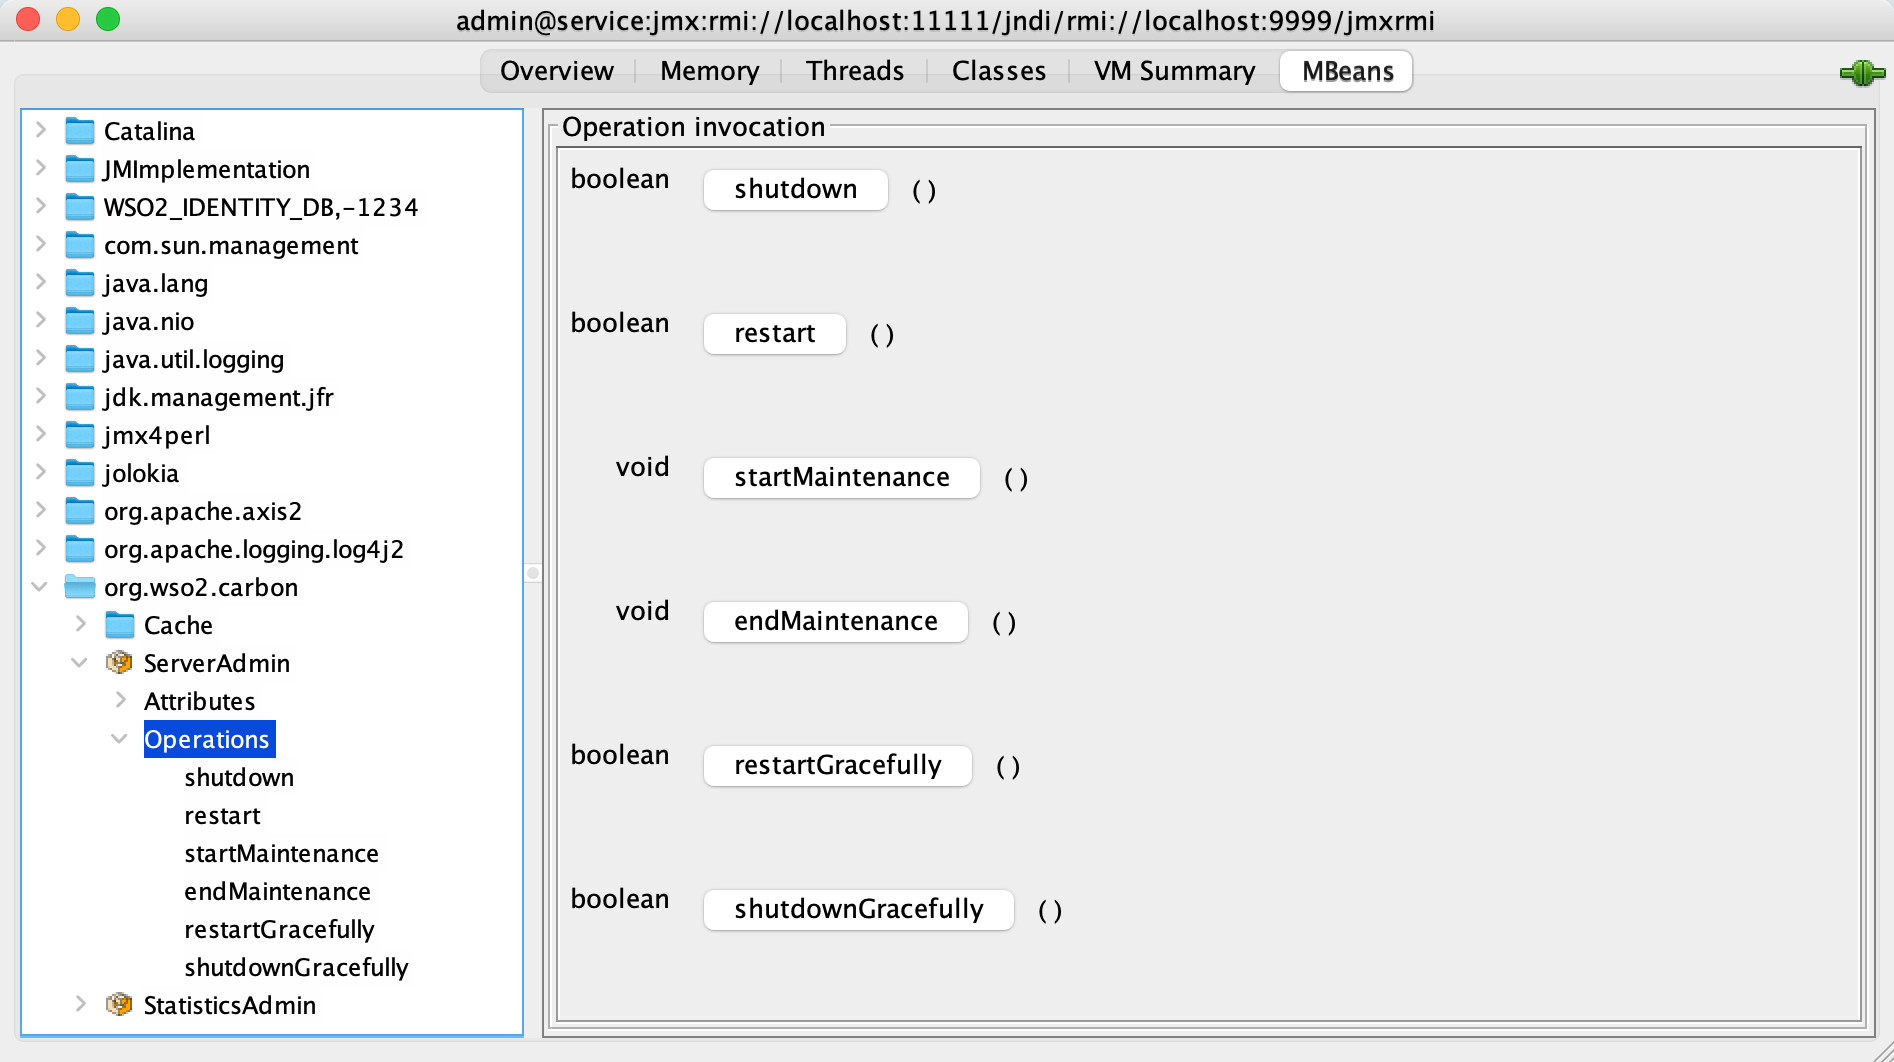The height and width of the screenshot is (1062, 1894).
Task: Click the java.nio folder icon
Action: pyautogui.click(x=80, y=321)
